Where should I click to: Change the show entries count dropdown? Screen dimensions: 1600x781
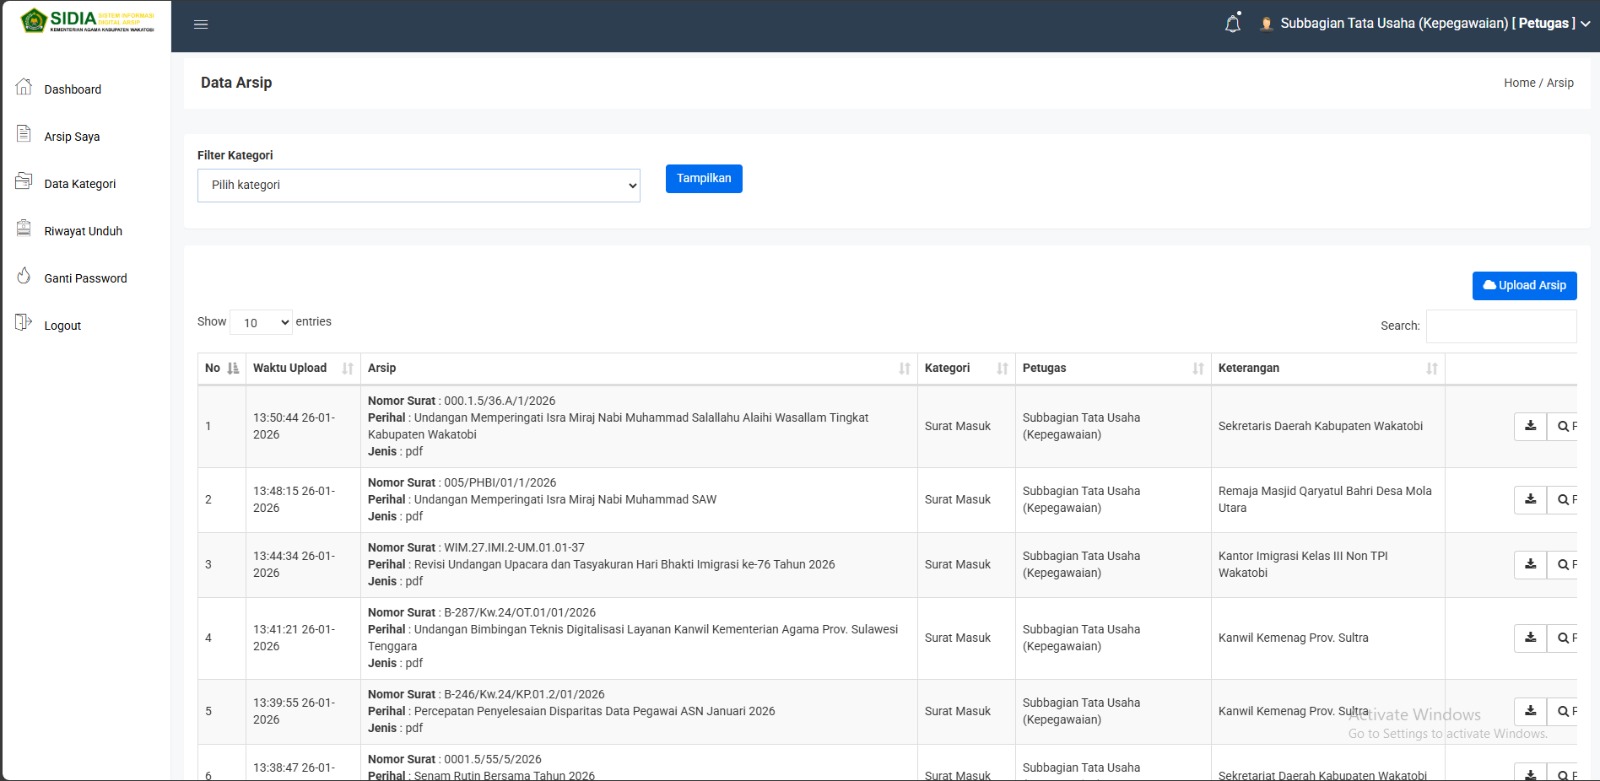[261, 322]
